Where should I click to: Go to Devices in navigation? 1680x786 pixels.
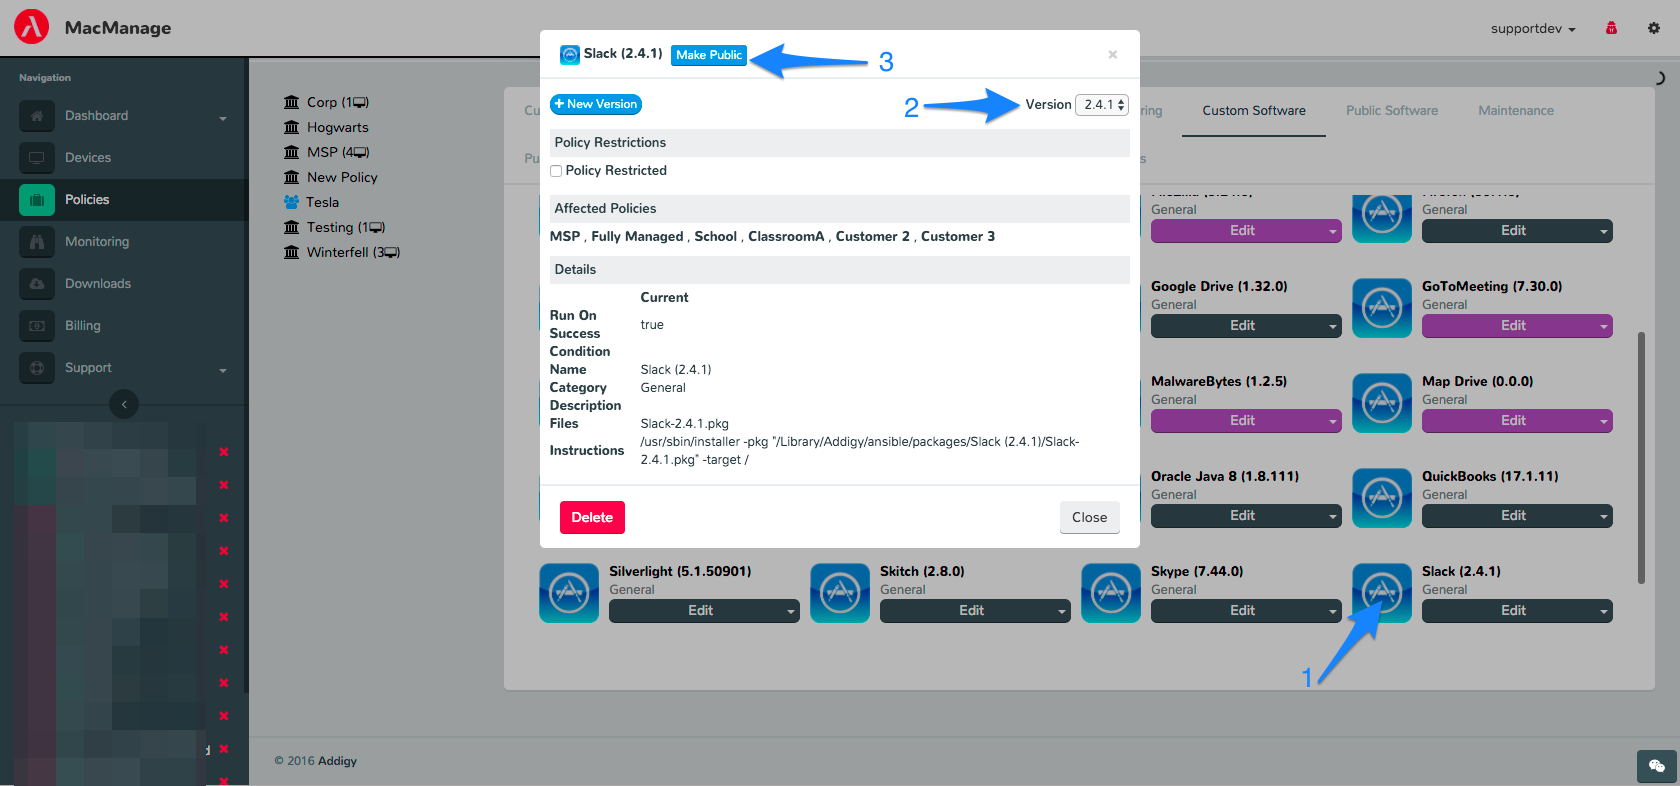point(88,158)
